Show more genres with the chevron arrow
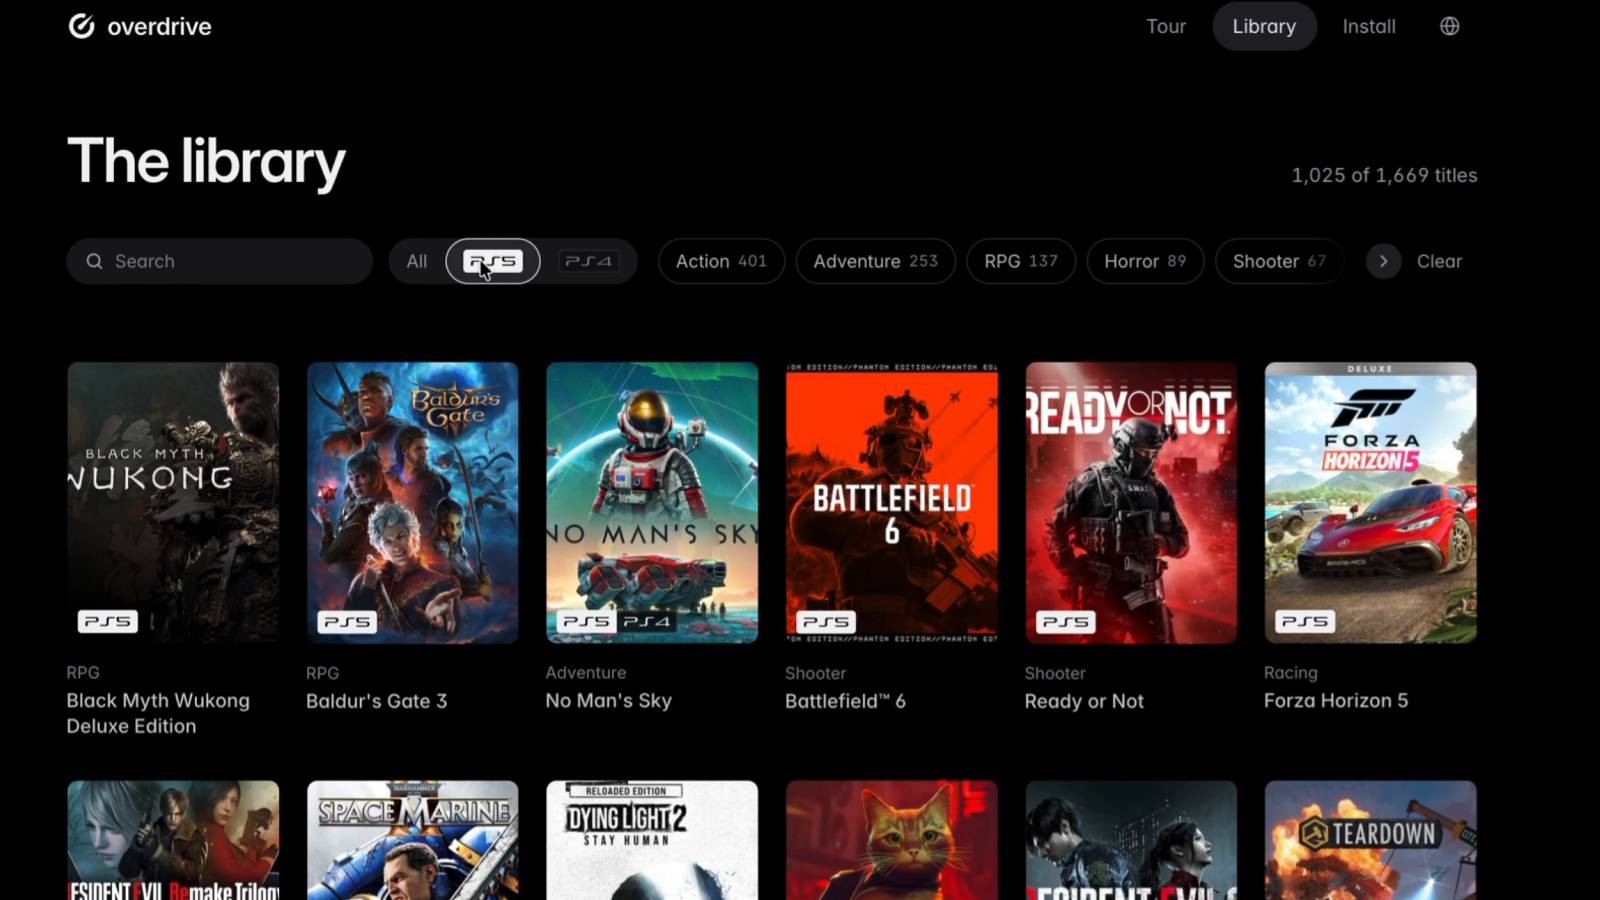Viewport: 1600px width, 900px height. [x=1383, y=261]
